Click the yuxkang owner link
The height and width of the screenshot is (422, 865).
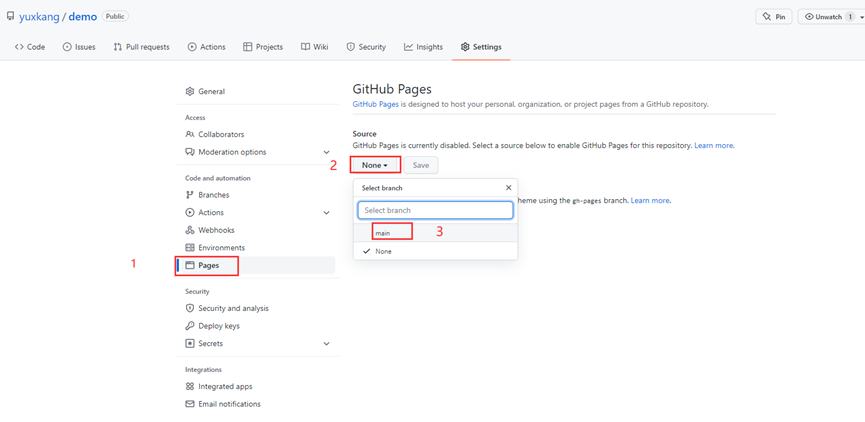pos(39,17)
